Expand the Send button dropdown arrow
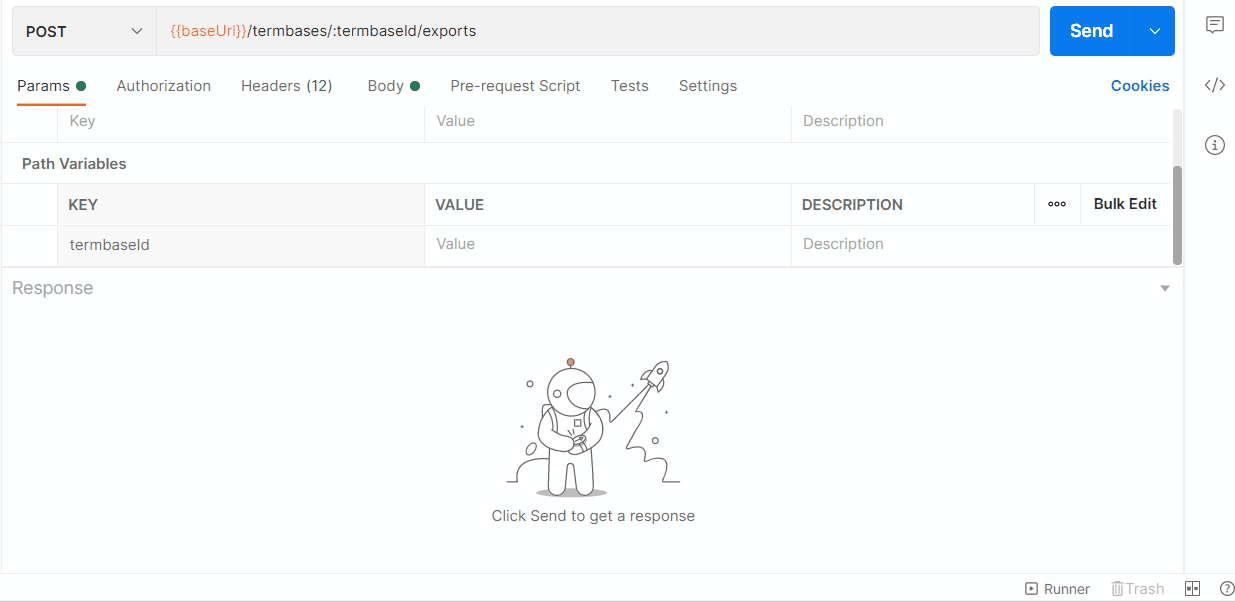The image size is (1235, 602). tap(1155, 32)
